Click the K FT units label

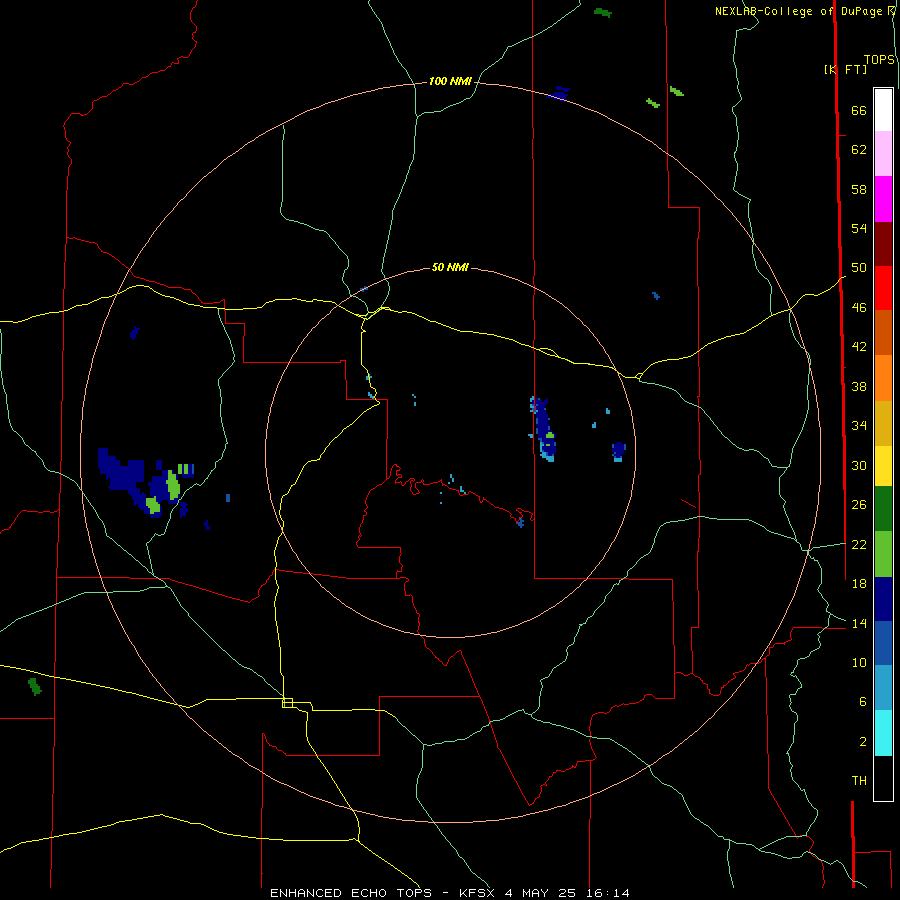(x=845, y=70)
